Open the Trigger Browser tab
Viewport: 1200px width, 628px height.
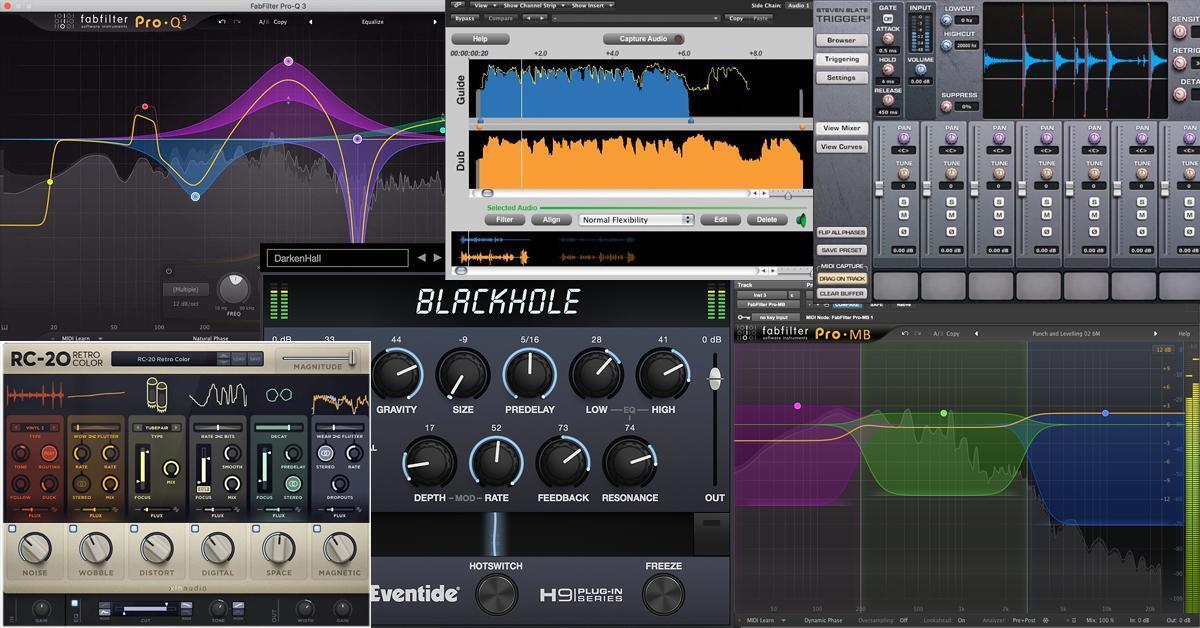[840, 40]
